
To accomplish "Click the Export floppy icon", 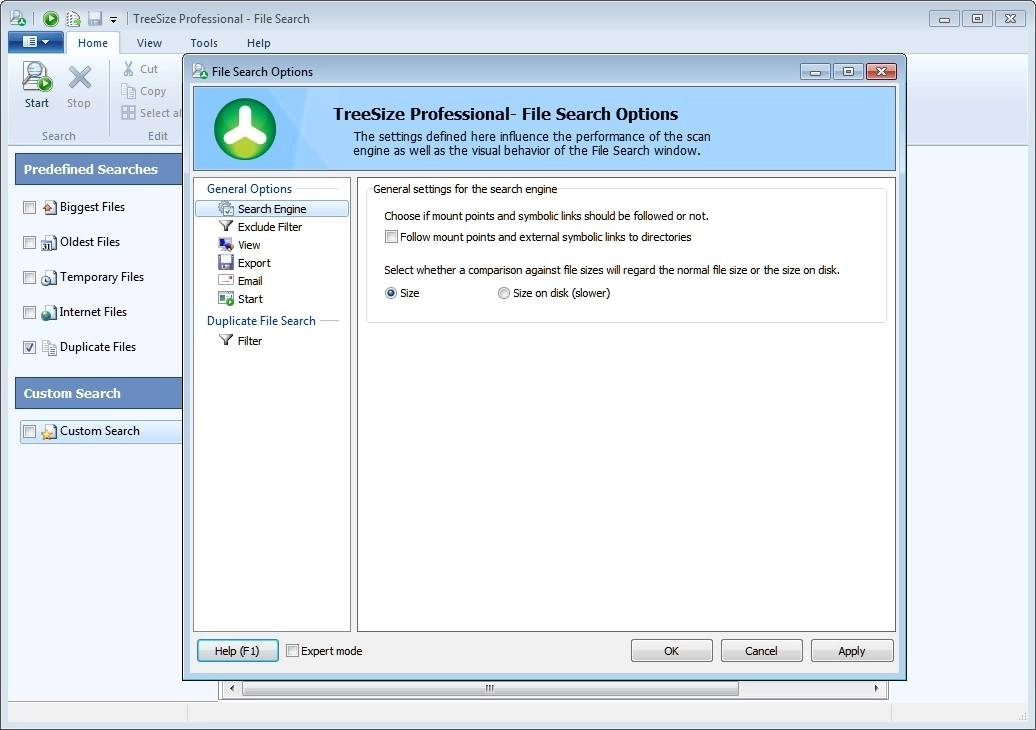I will pyautogui.click(x=226, y=262).
